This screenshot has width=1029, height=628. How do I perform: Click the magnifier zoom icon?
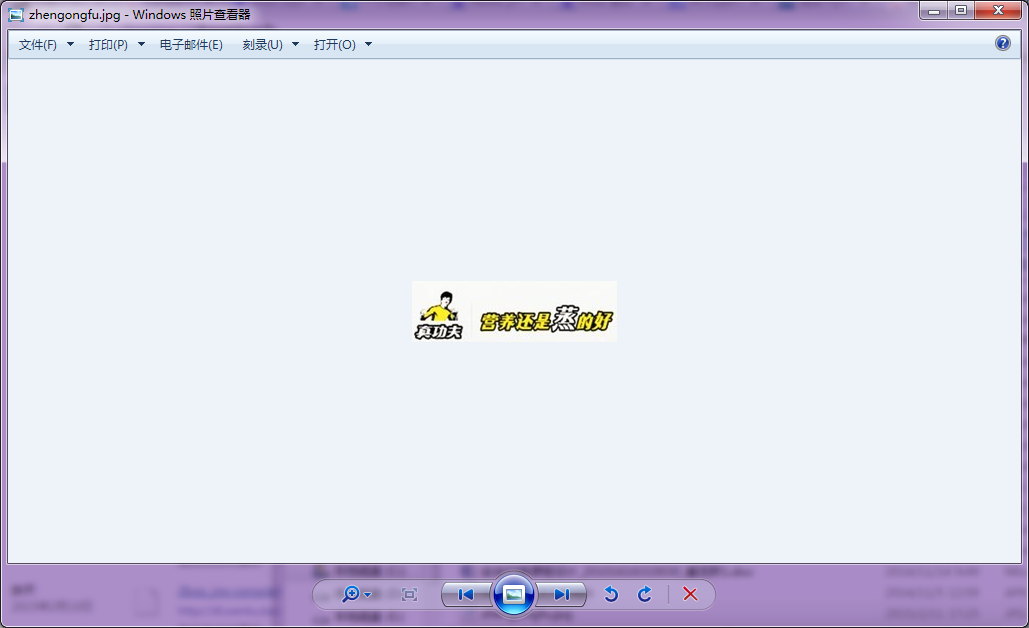tap(350, 595)
